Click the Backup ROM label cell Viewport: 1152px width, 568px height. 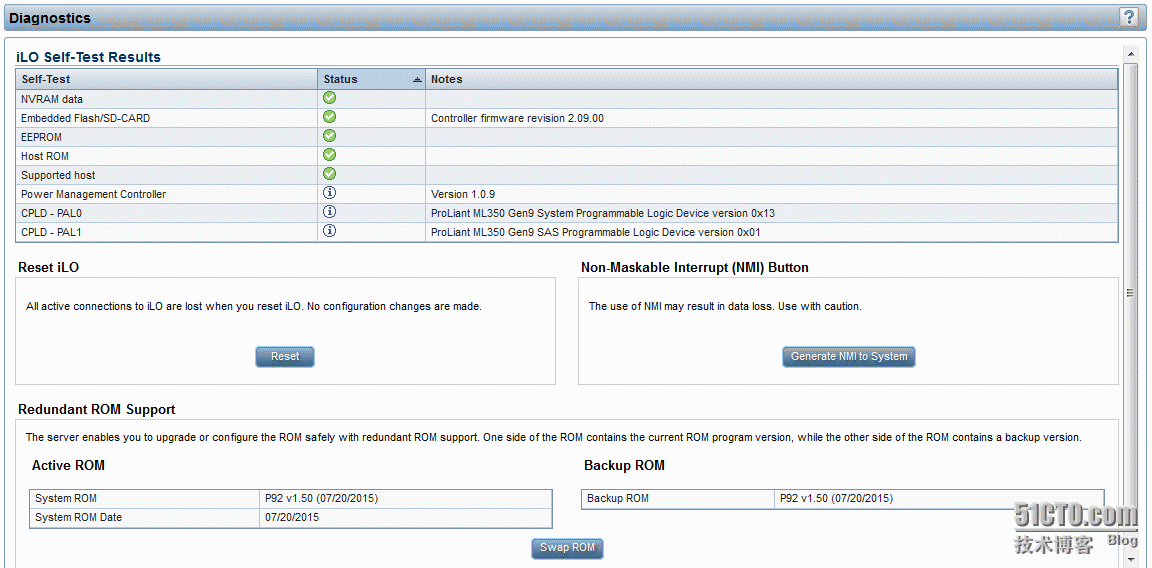(677, 498)
